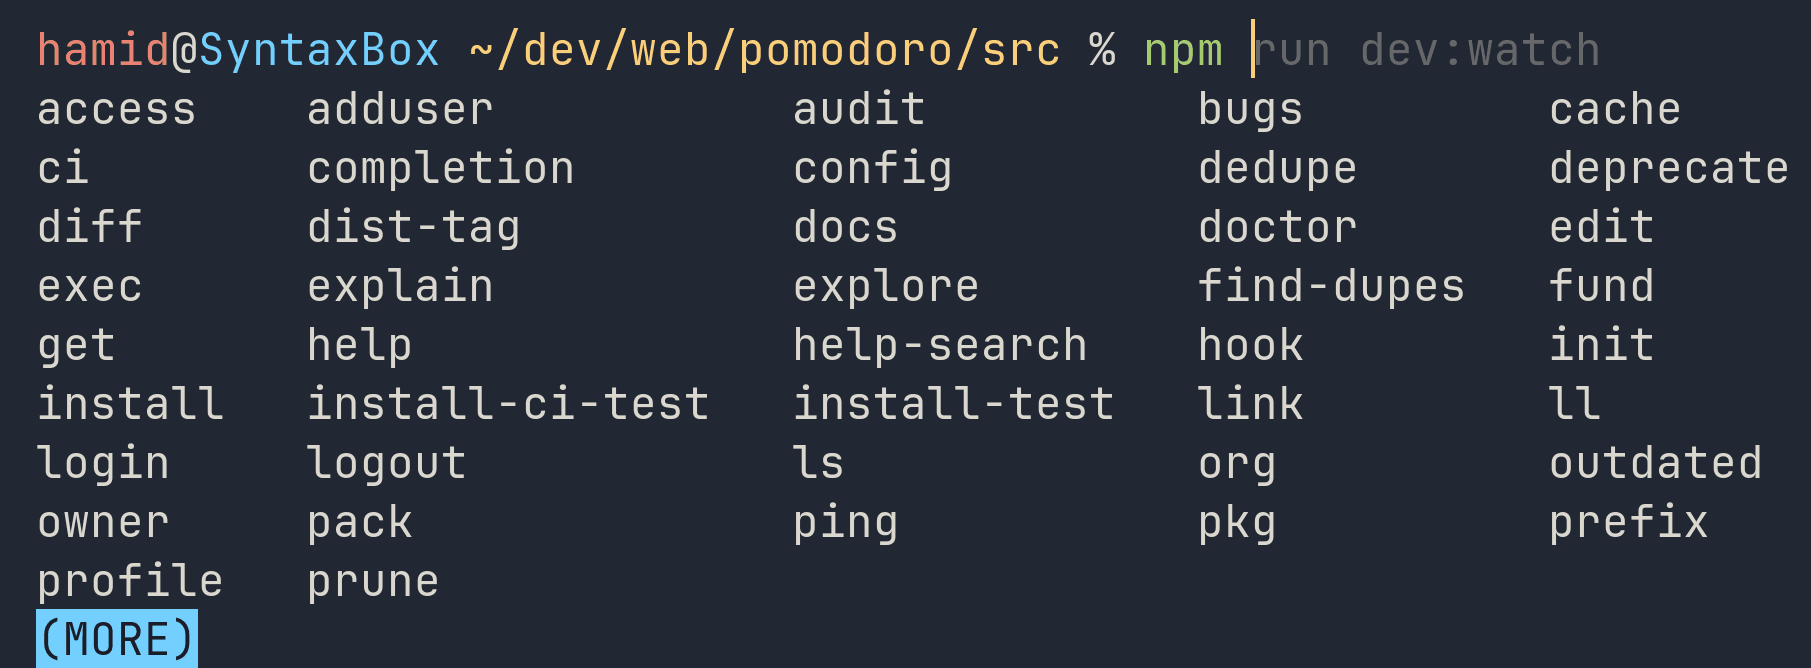
Task: Click the 'logout' command suggestion
Action: point(386,464)
